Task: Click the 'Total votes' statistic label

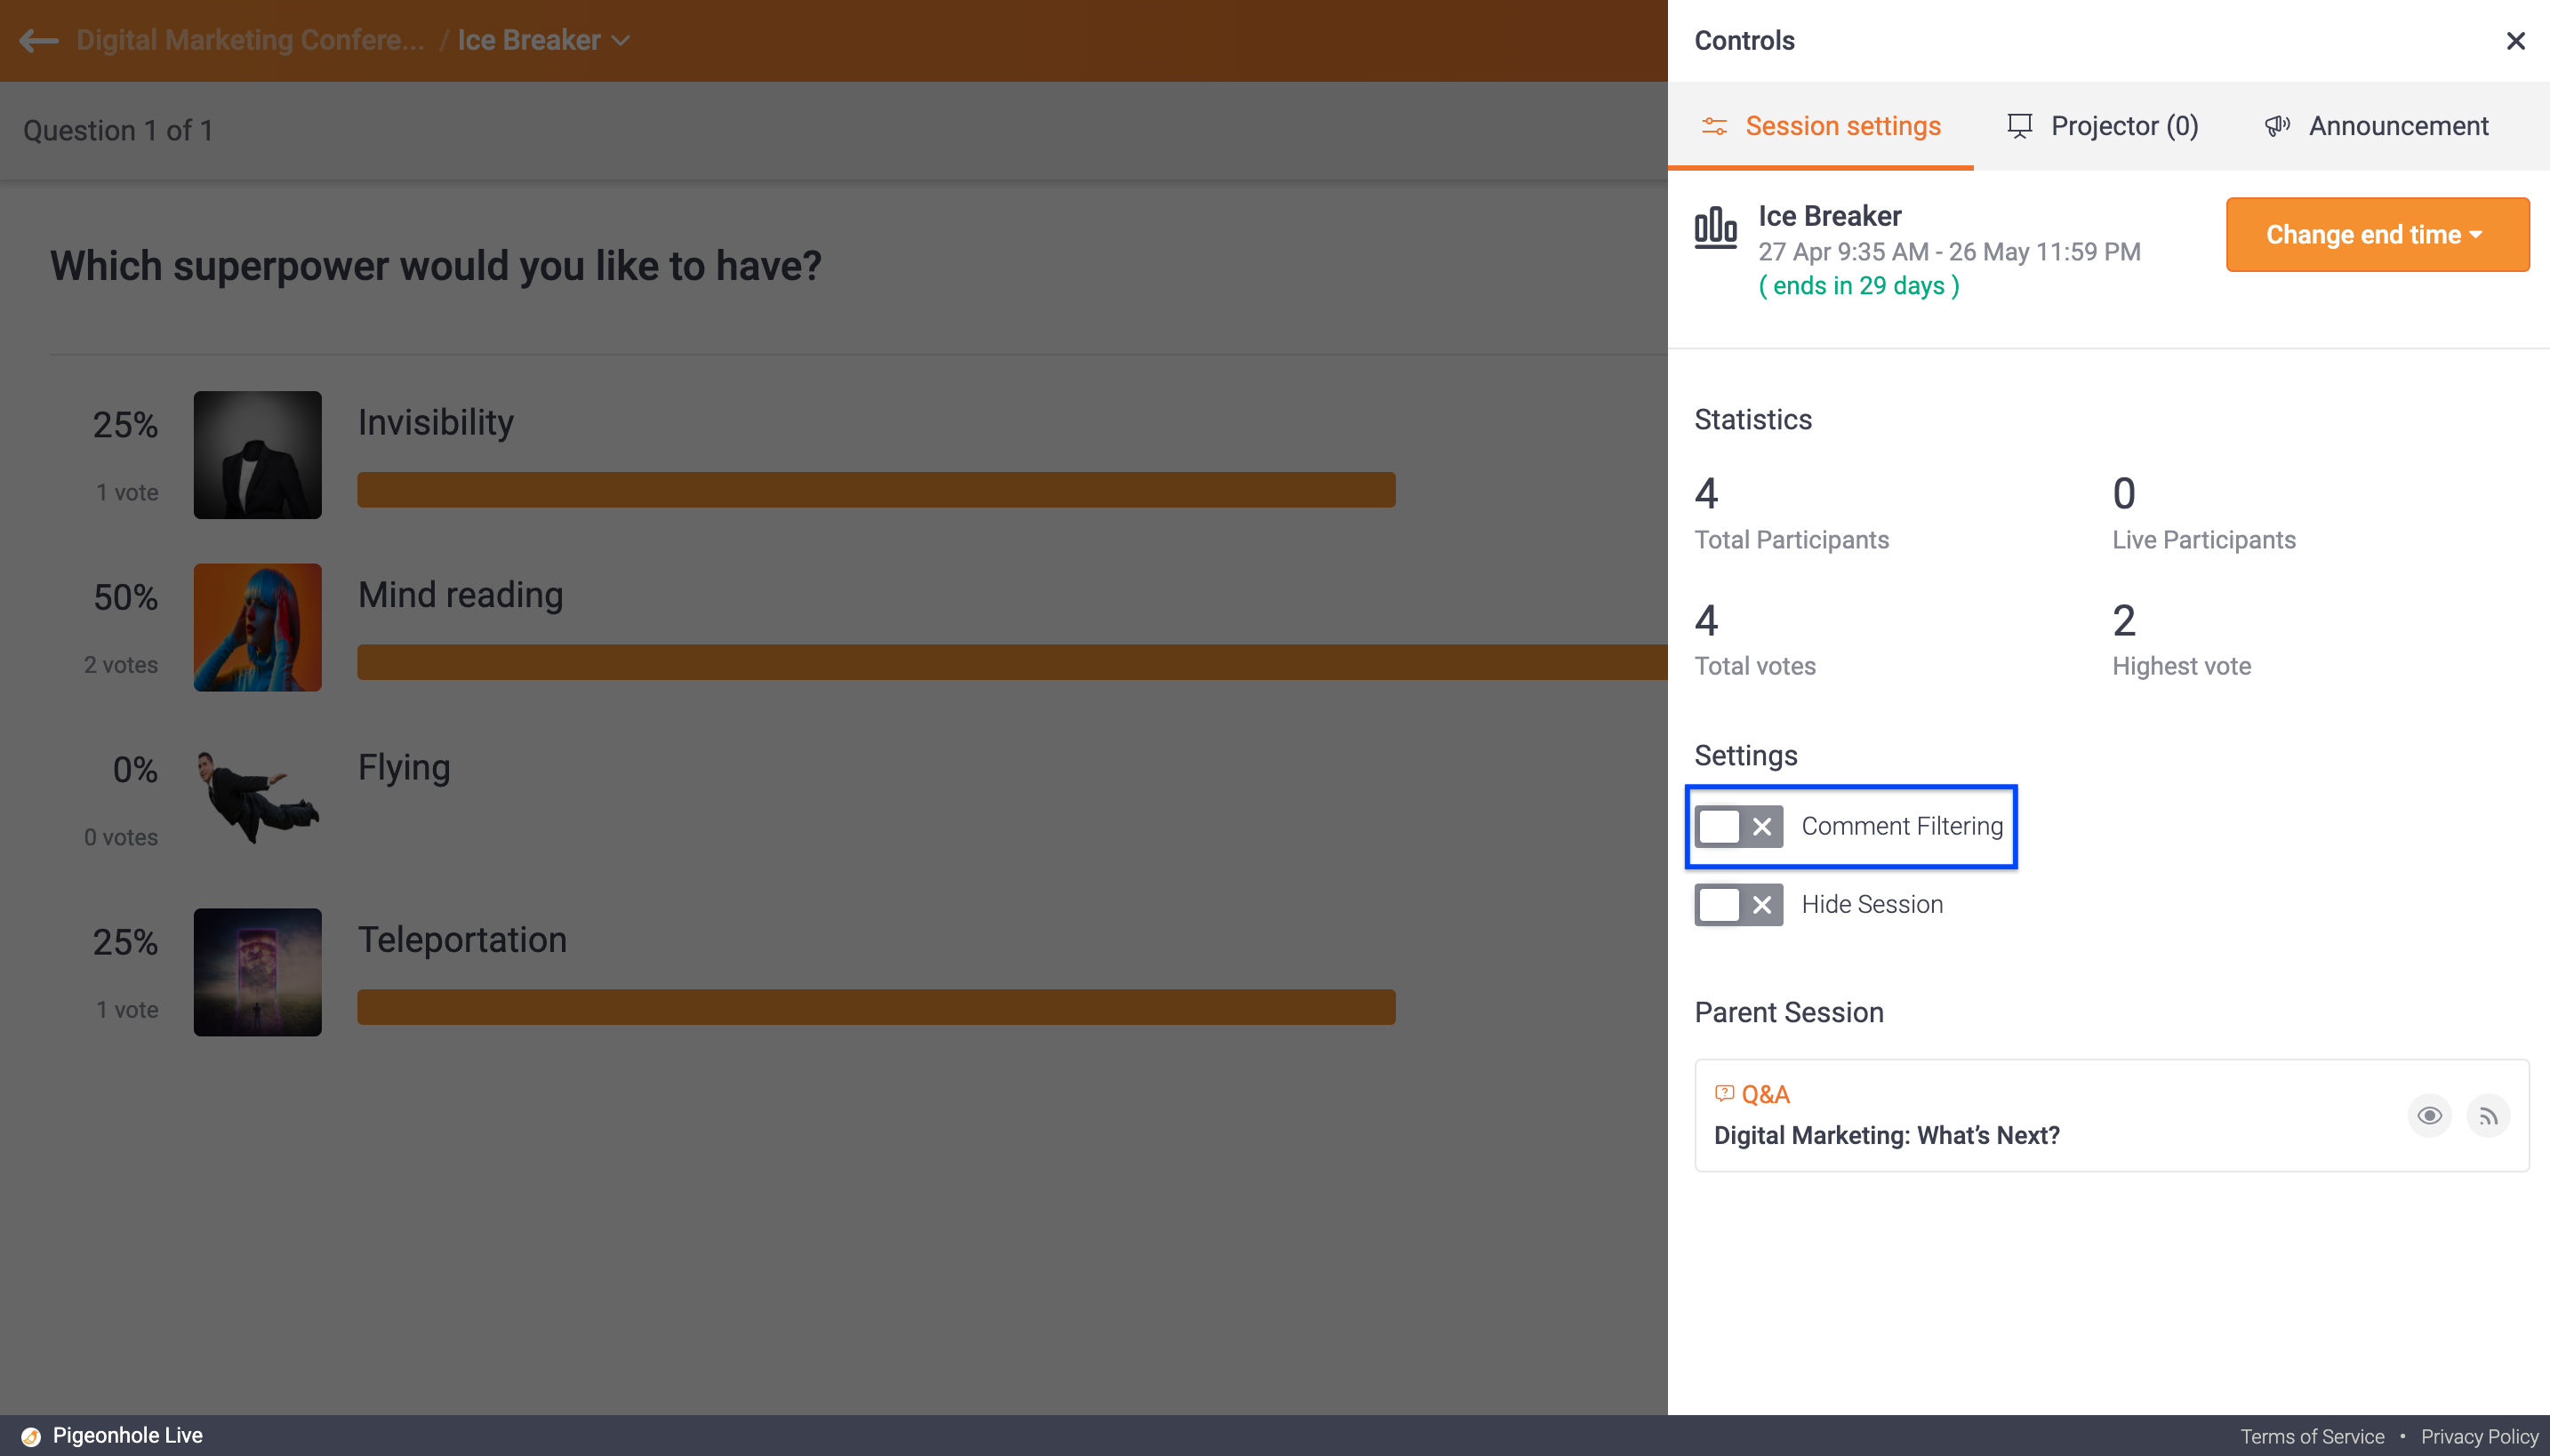Action: [1755, 666]
